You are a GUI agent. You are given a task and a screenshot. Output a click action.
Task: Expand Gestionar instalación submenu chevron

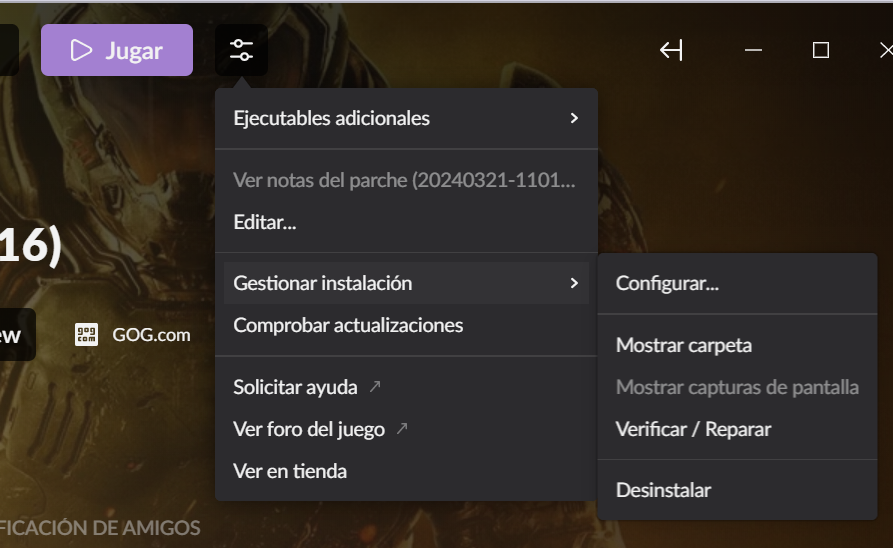pos(574,283)
